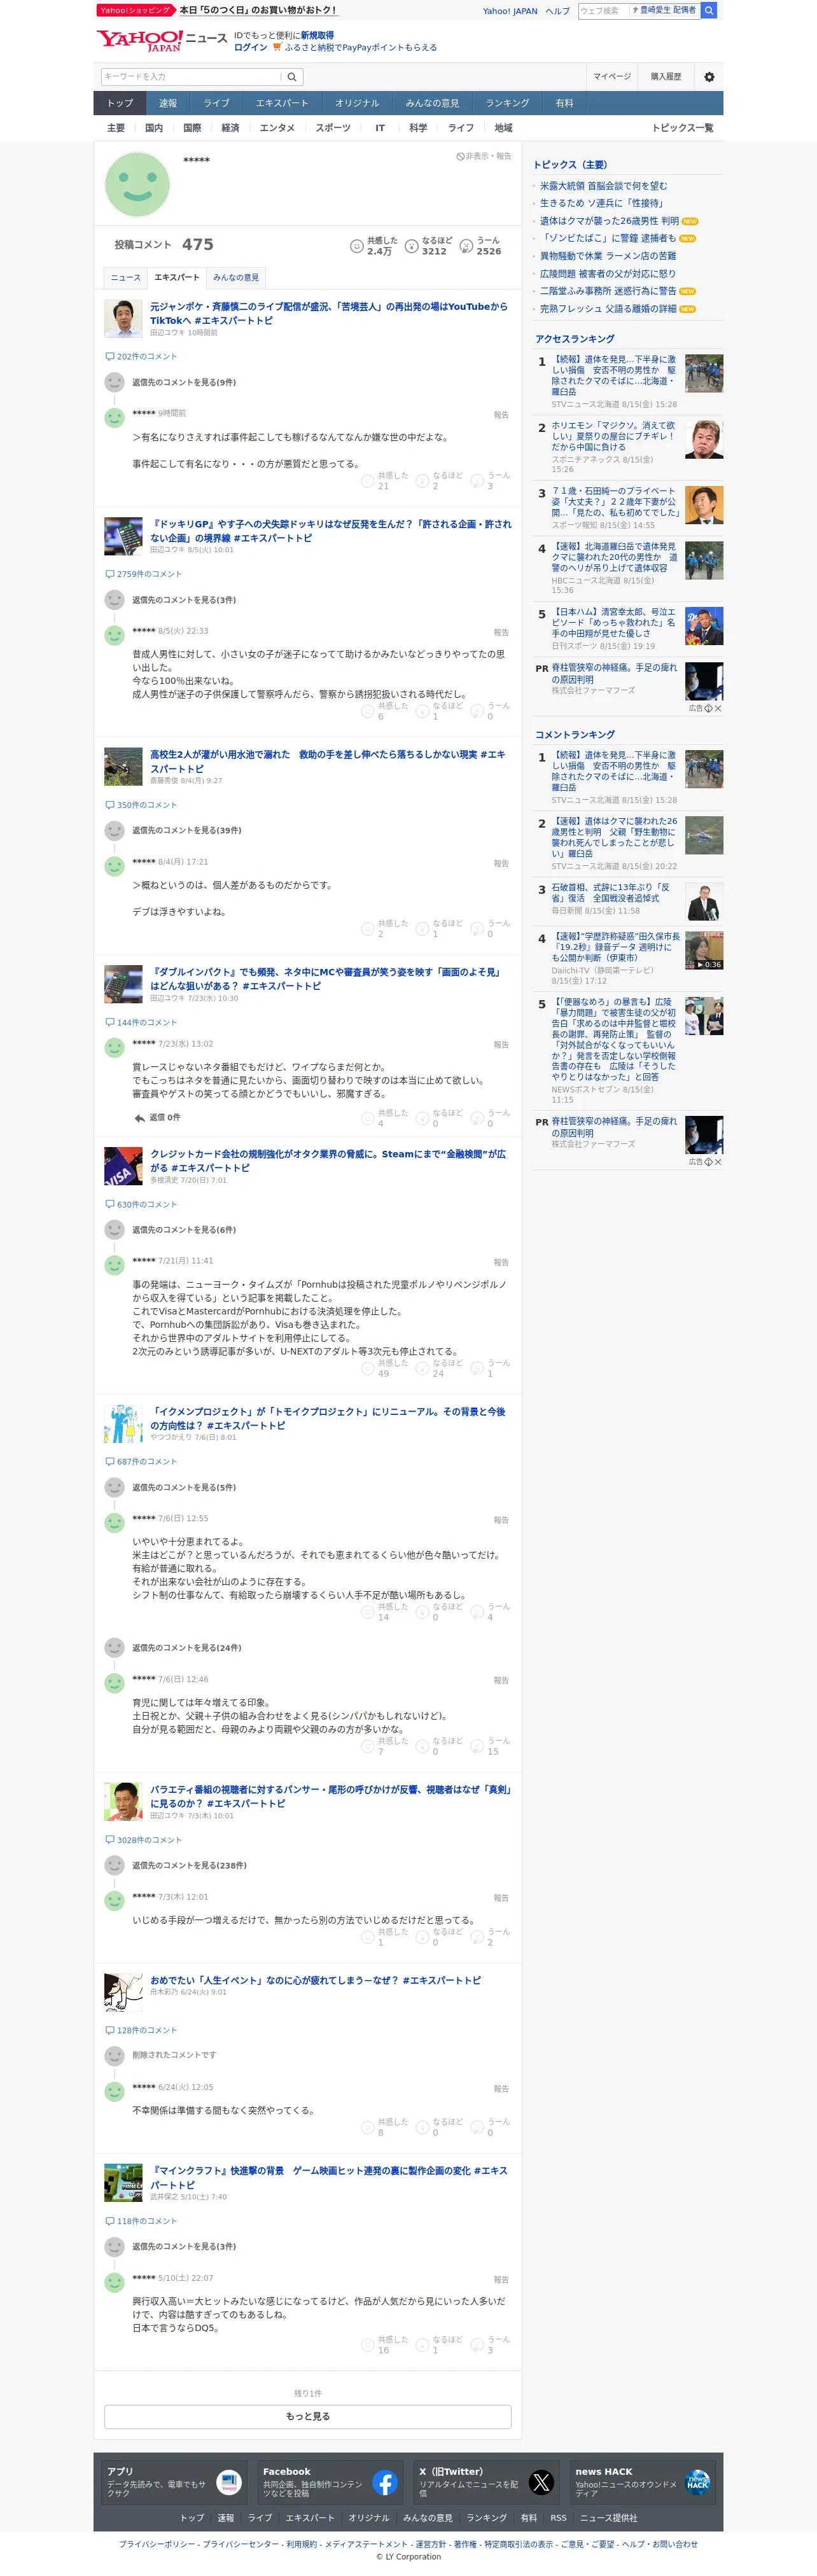Open ランキング in the blue navigation bar

[507, 103]
